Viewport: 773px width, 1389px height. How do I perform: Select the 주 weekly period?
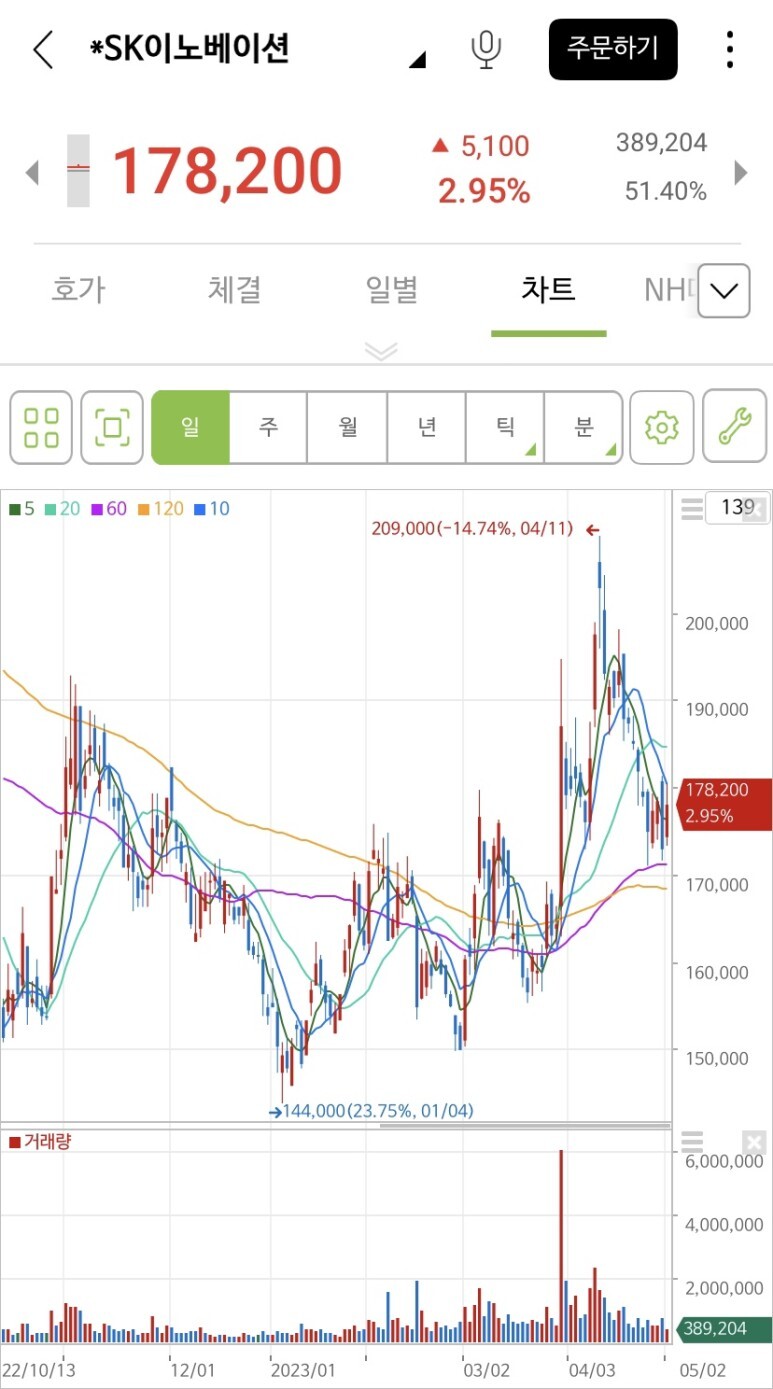pos(268,427)
